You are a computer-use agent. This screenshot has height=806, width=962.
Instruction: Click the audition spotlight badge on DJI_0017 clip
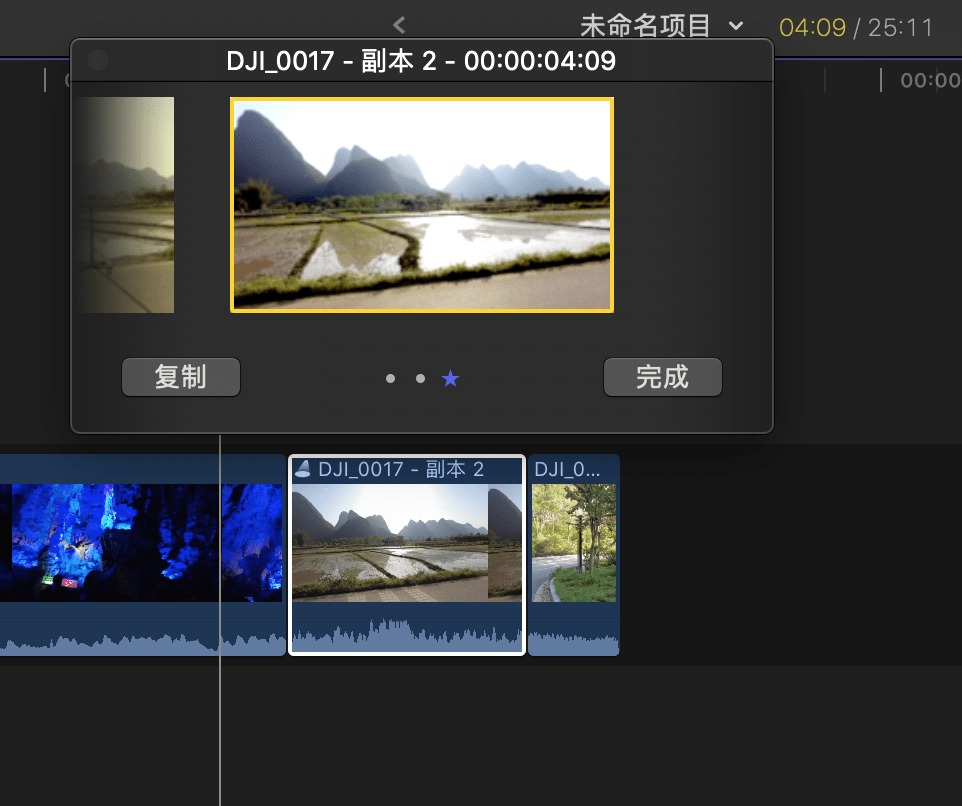click(x=303, y=470)
